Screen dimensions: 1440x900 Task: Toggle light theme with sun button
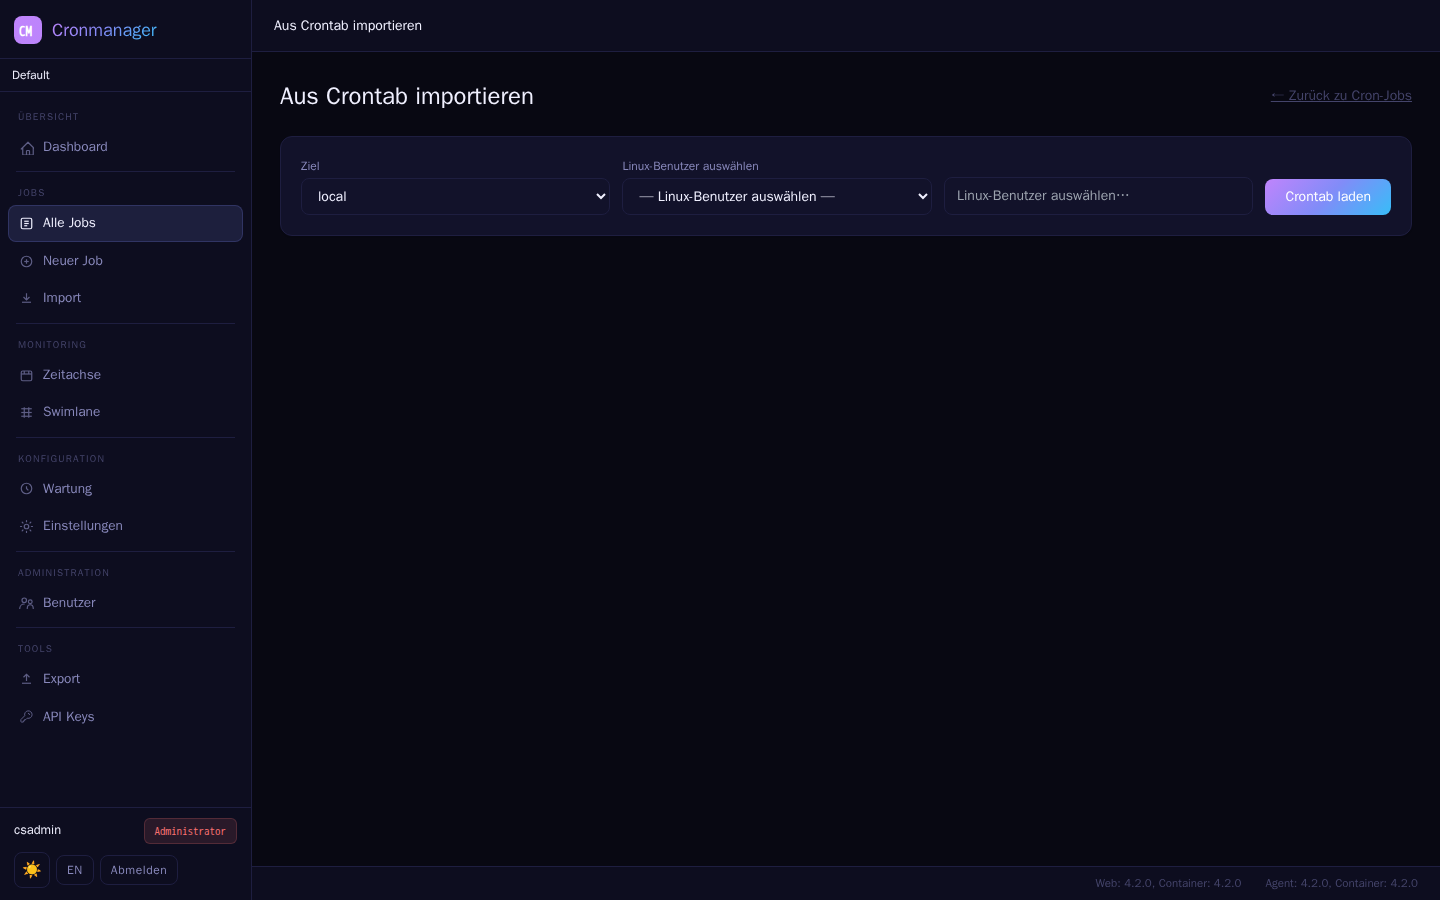point(32,870)
